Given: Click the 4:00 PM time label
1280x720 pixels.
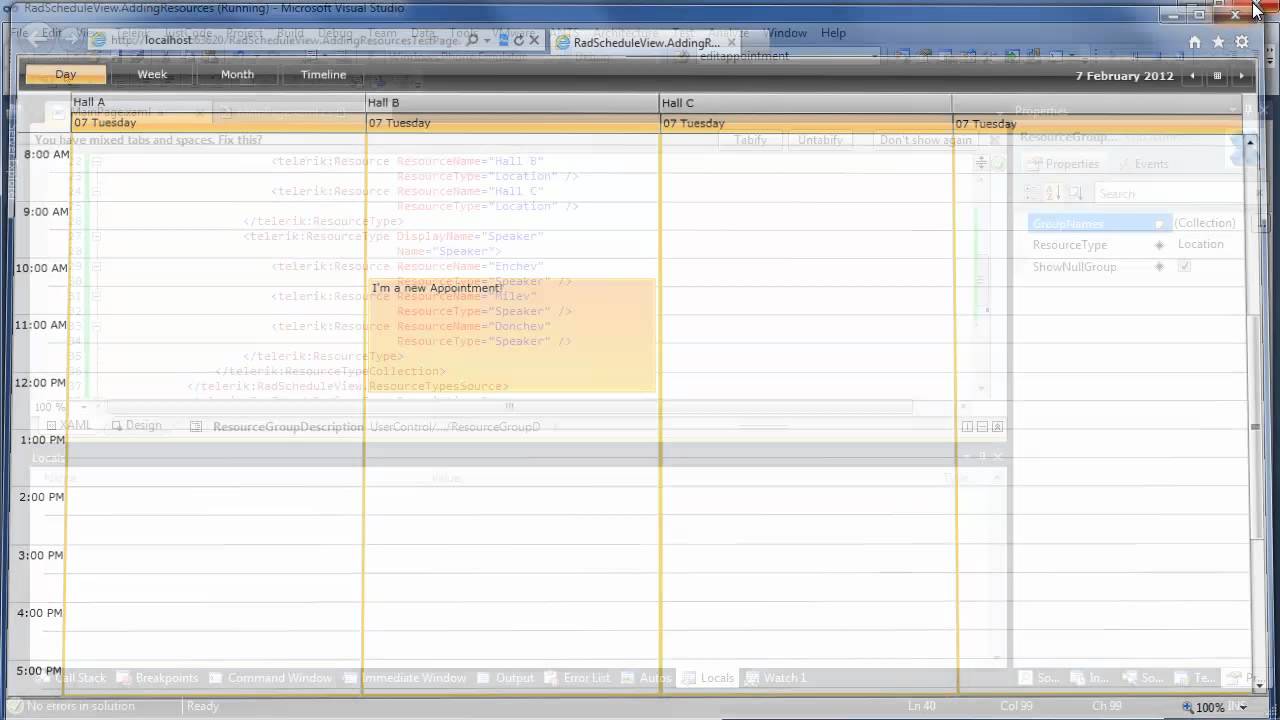Looking at the screenshot, I should [42, 612].
